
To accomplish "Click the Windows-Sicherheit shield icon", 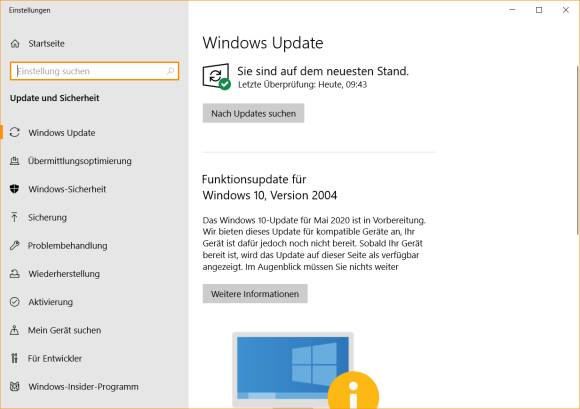I will pyautogui.click(x=14, y=189).
